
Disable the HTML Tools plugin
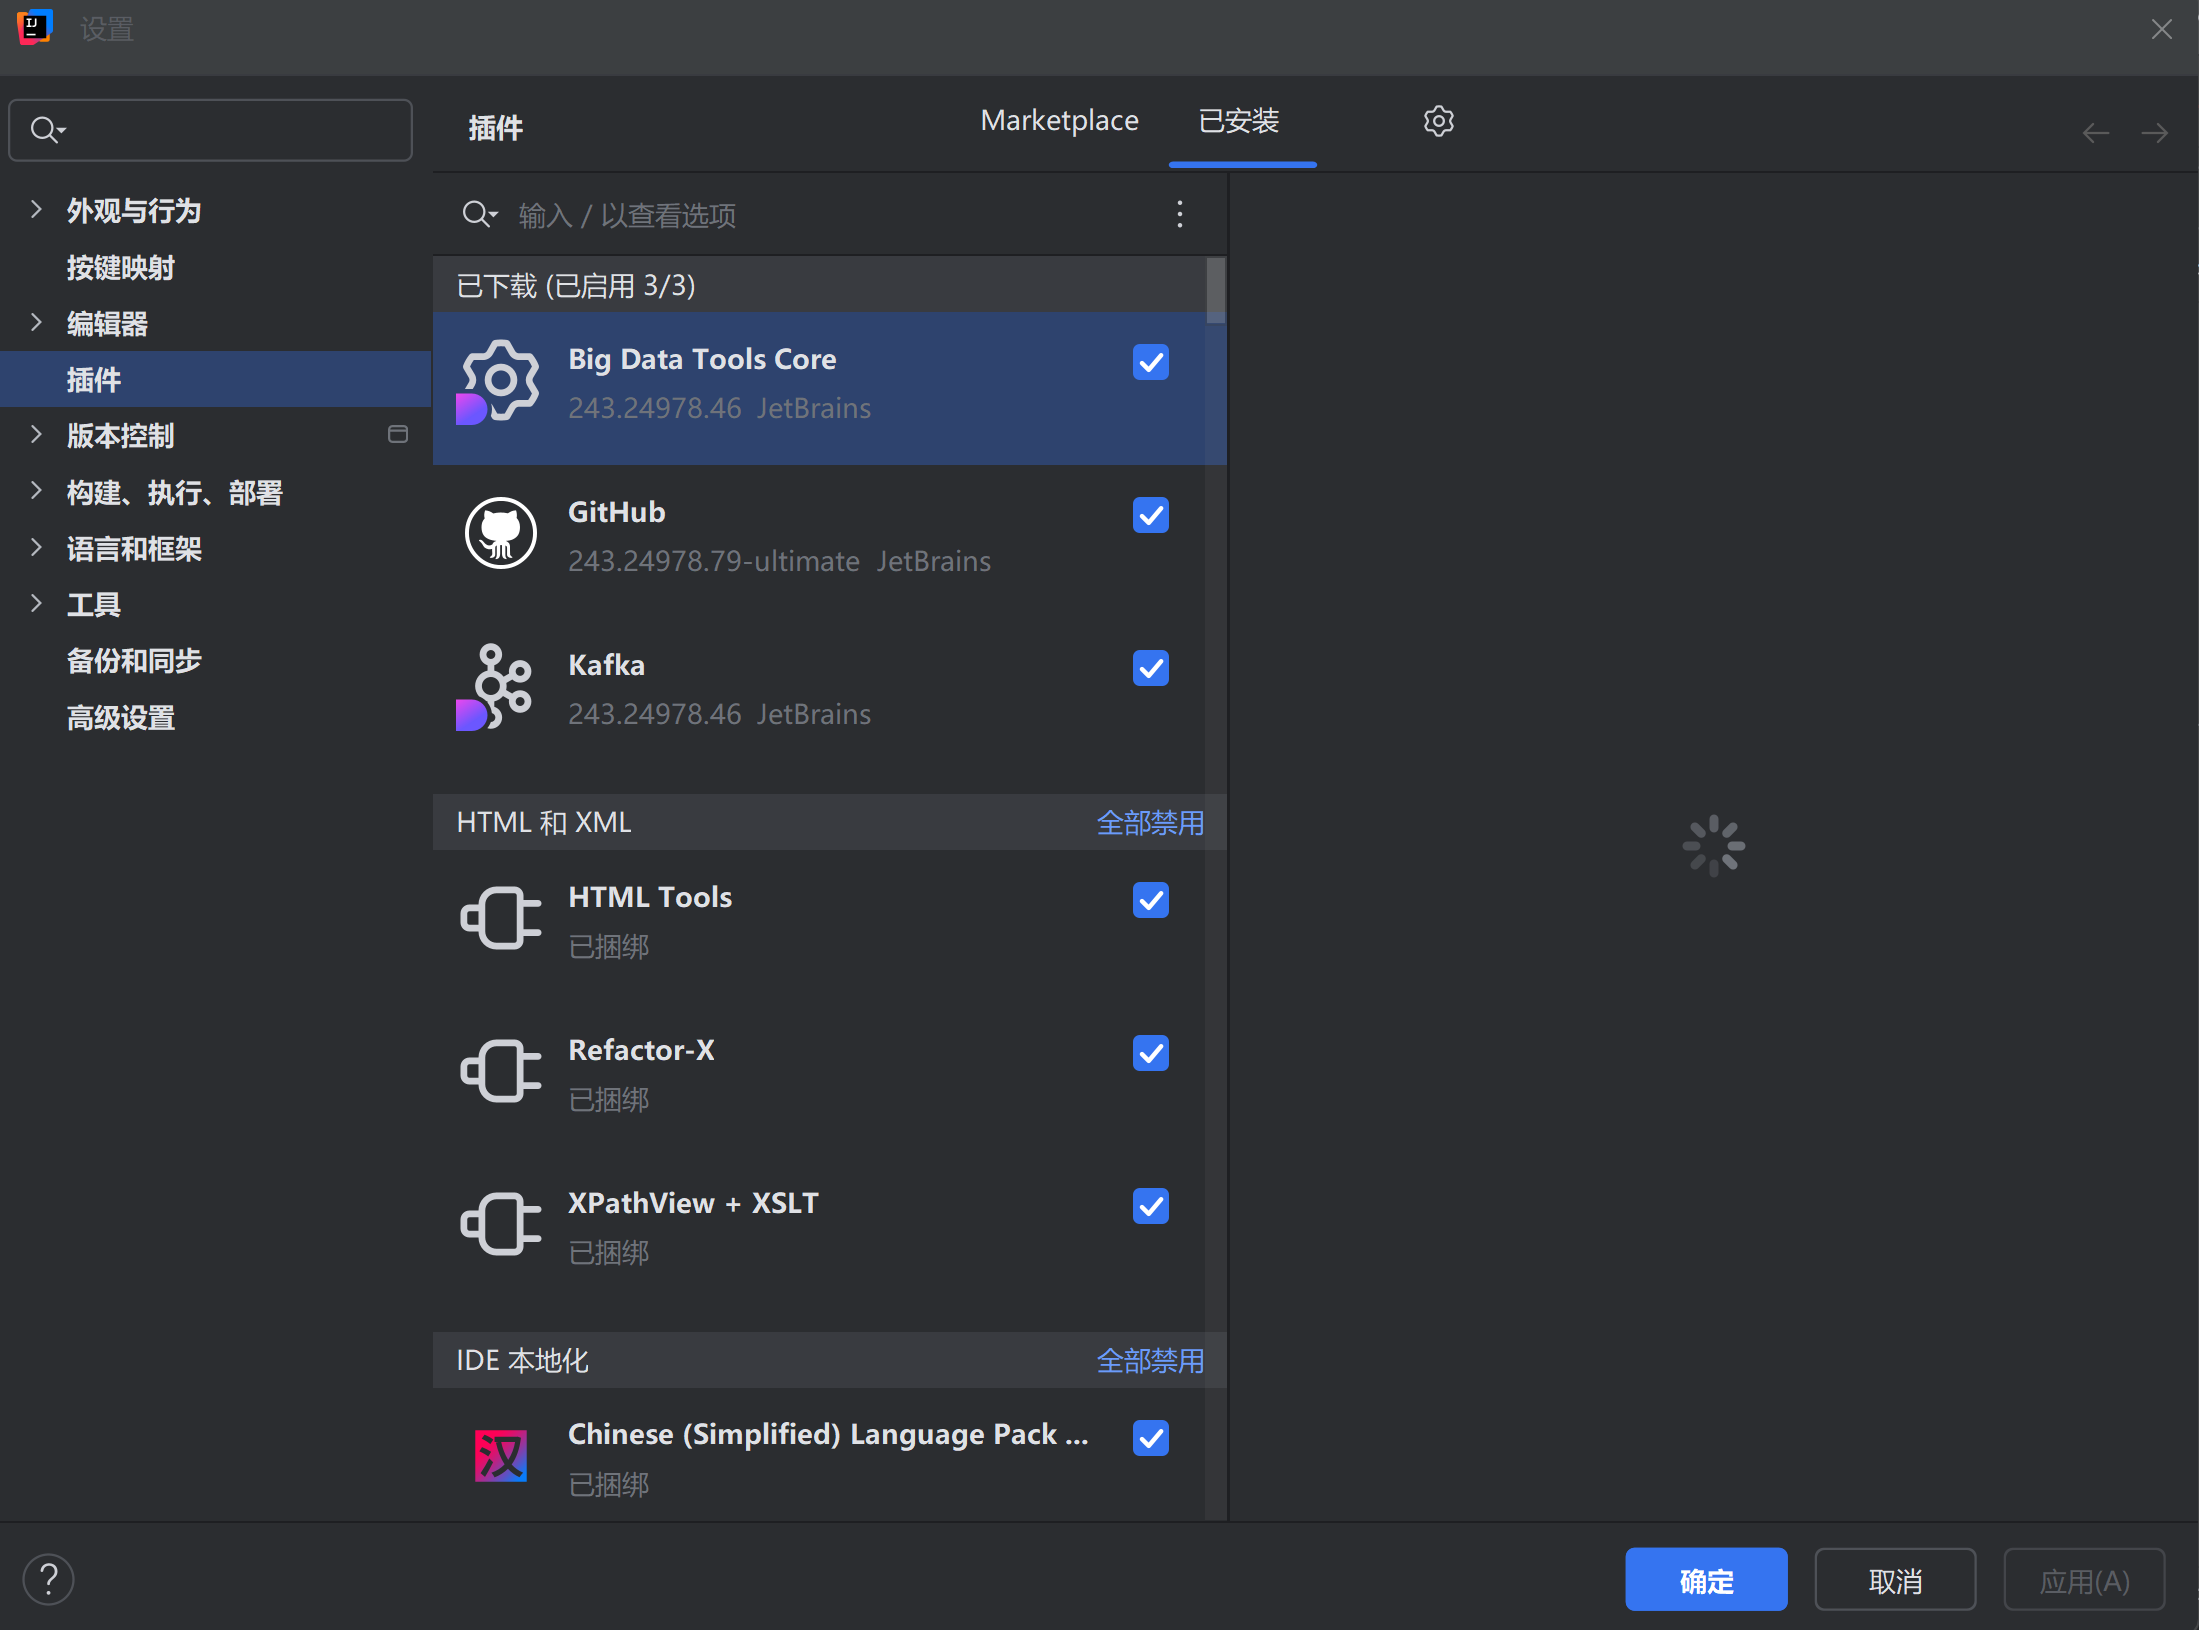pyautogui.click(x=1151, y=900)
